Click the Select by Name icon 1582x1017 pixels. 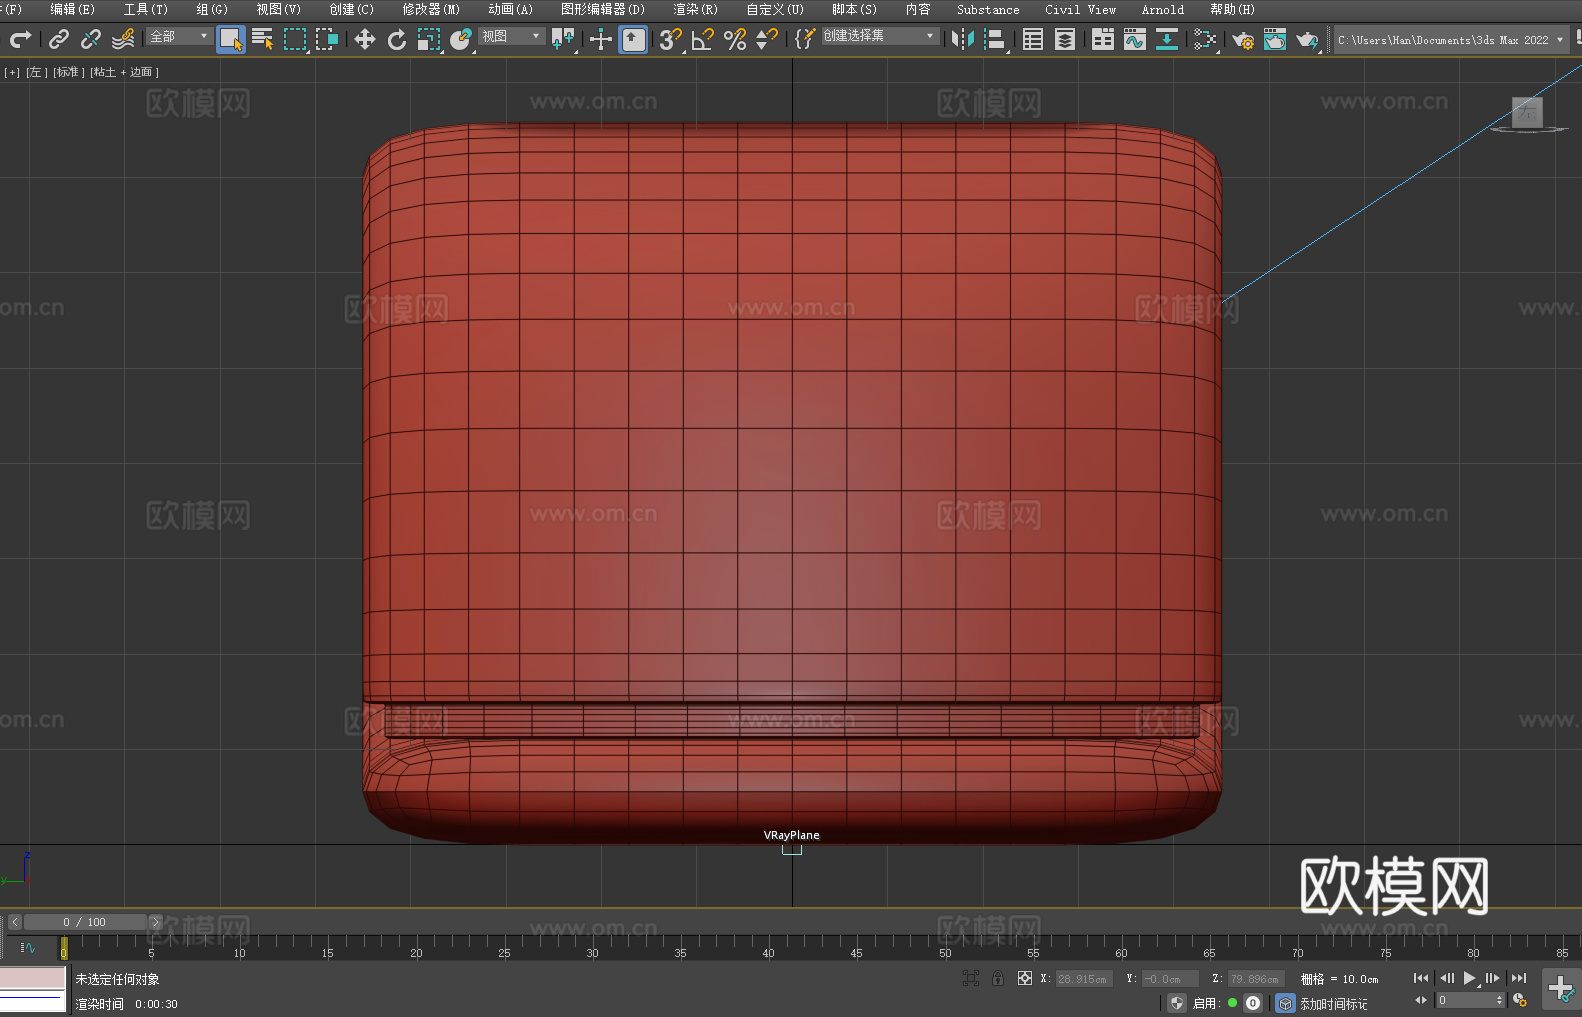(x=262, y=39)
